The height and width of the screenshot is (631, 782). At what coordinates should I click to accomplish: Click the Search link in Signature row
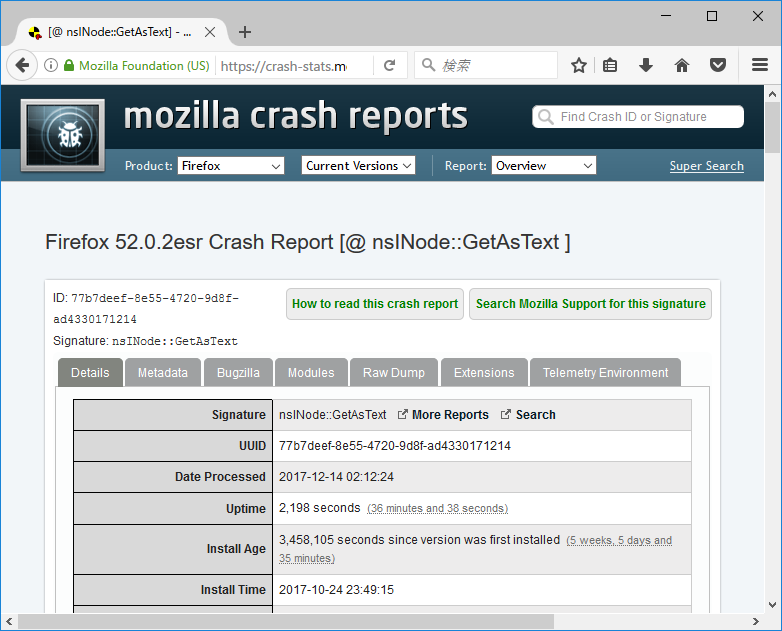tap(535, 415)
